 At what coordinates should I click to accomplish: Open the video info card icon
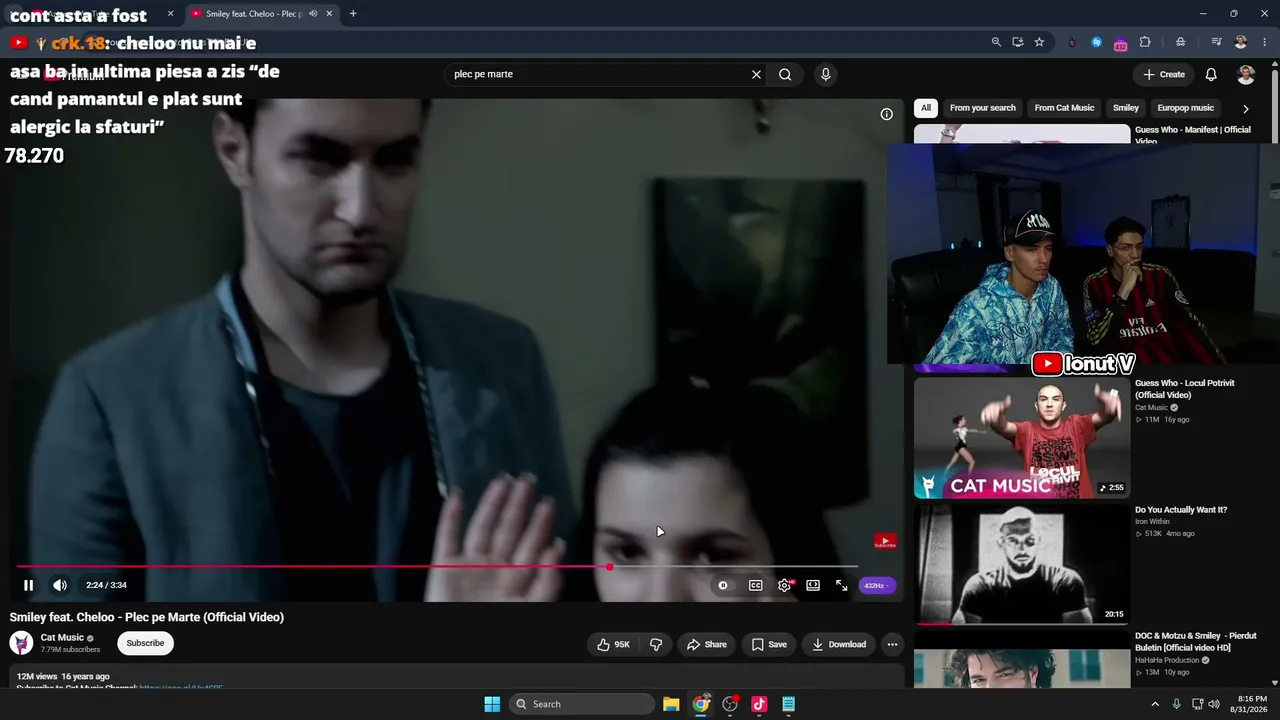[x=886, y=114]
